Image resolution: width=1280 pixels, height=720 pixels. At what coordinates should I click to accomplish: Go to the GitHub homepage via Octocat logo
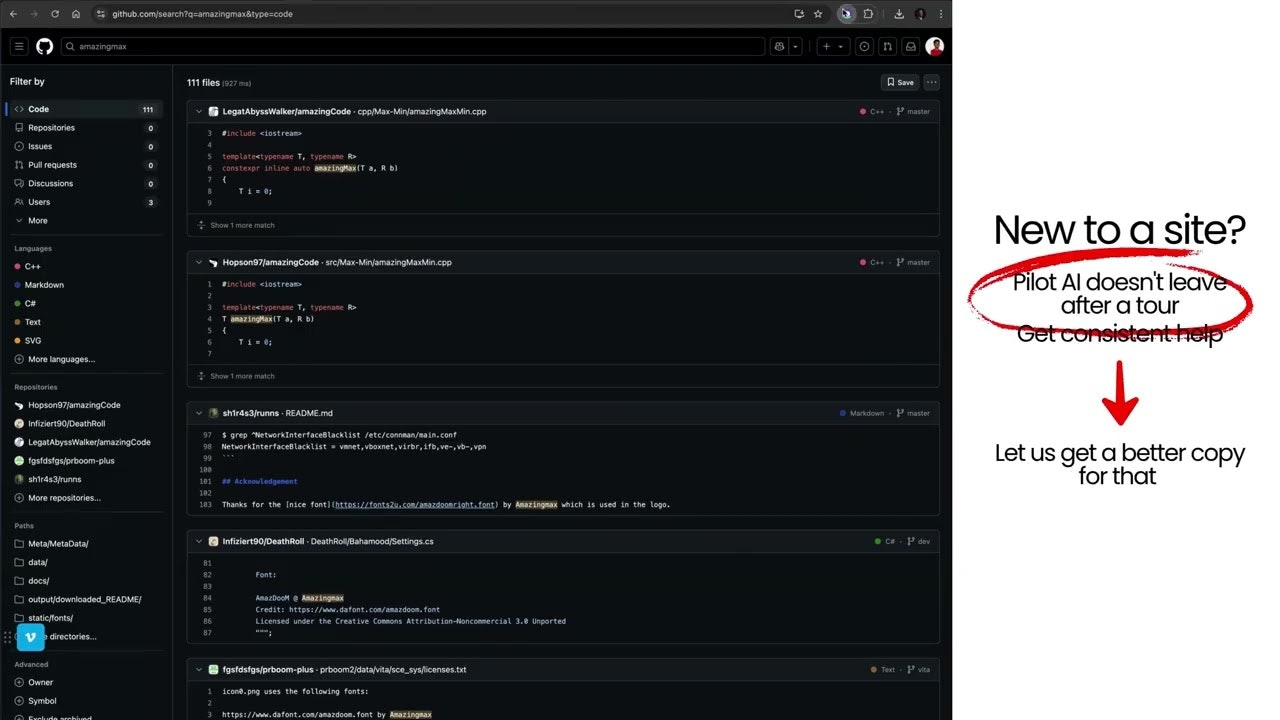point(44,46)
